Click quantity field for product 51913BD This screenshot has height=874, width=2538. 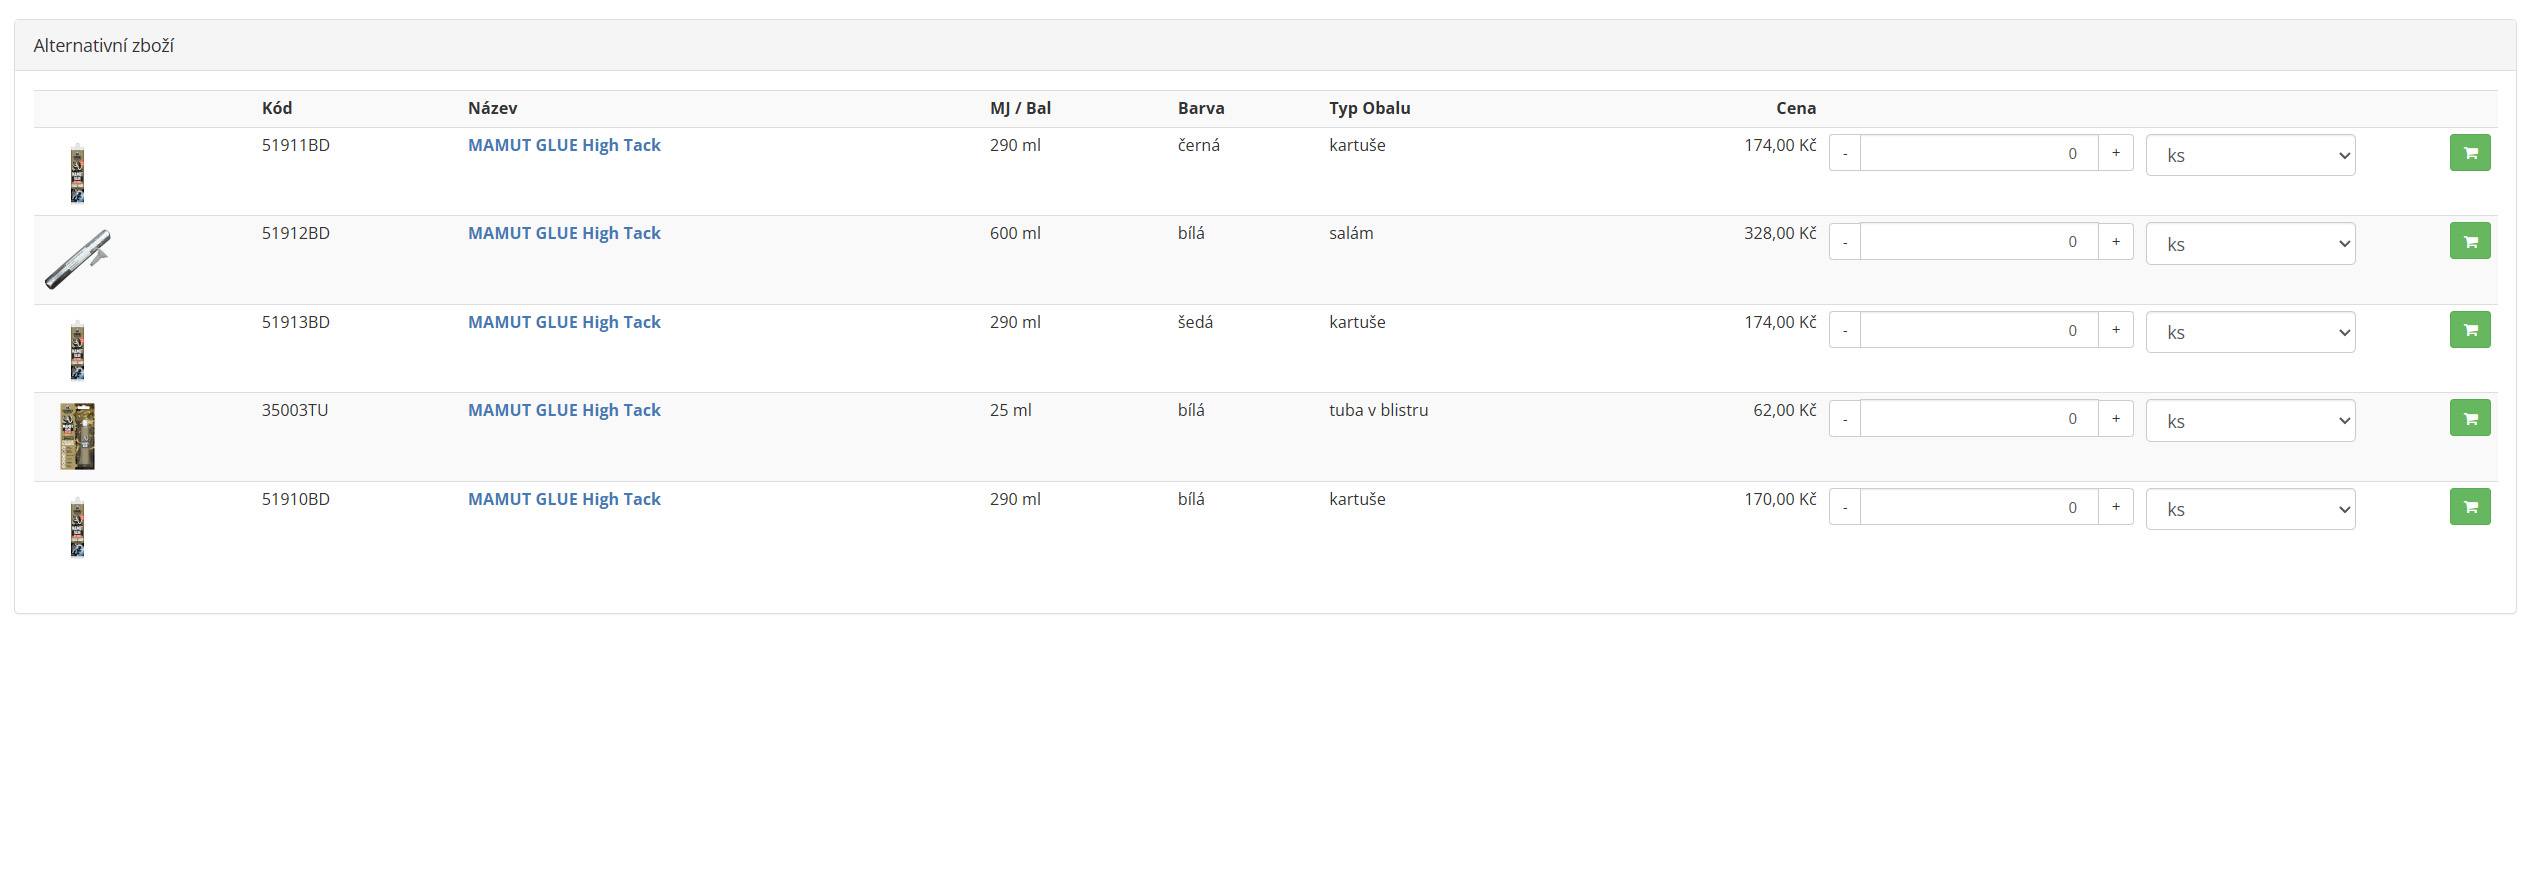(x=1978, y=330)
